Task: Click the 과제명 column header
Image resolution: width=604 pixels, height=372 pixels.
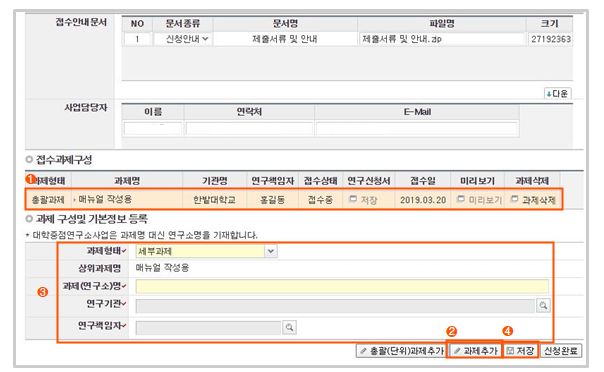Action: pos(127,181)
